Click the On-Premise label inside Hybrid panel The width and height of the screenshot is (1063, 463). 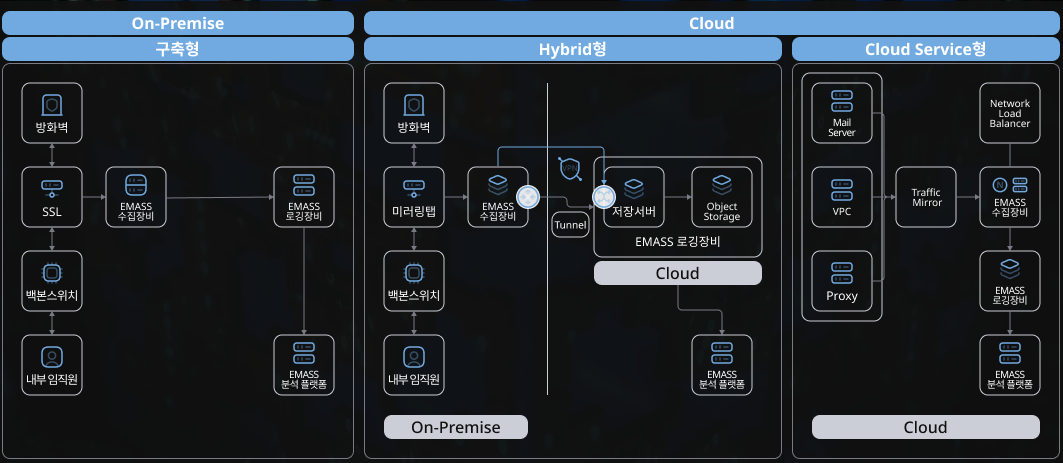pyautogui.click(x=456, y=427)
